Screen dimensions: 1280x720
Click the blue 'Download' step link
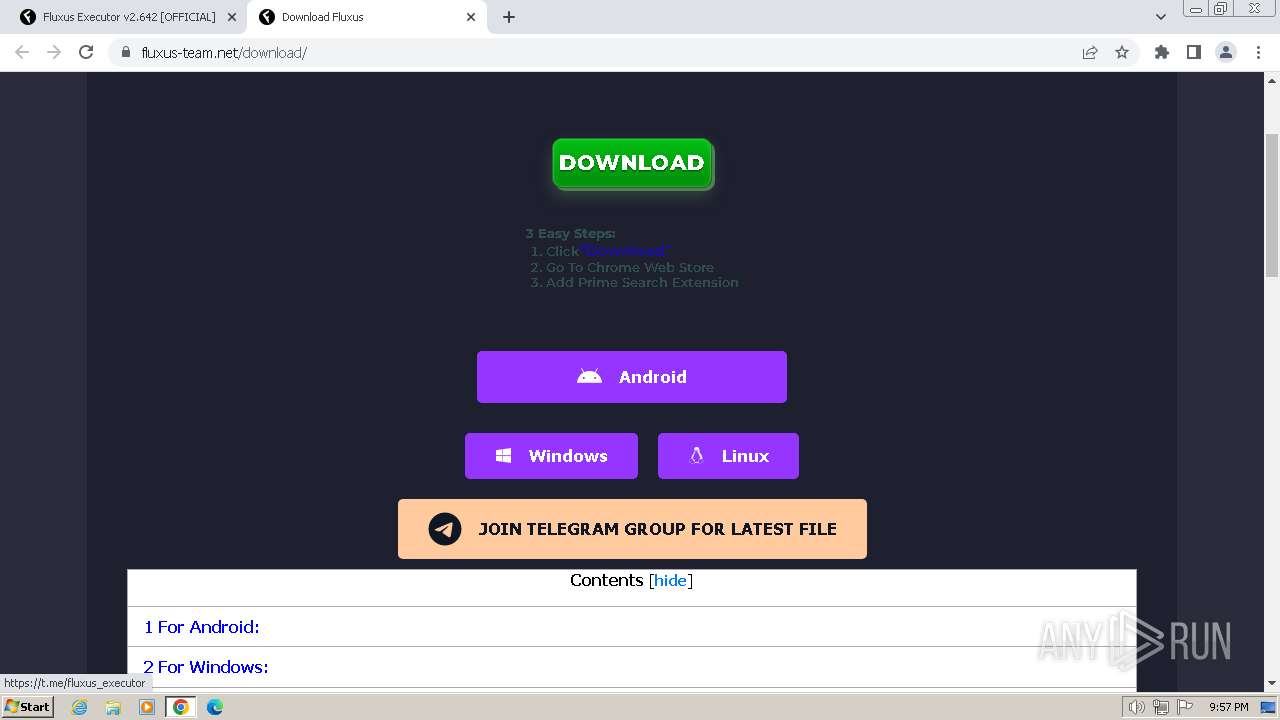pos(625,251)
